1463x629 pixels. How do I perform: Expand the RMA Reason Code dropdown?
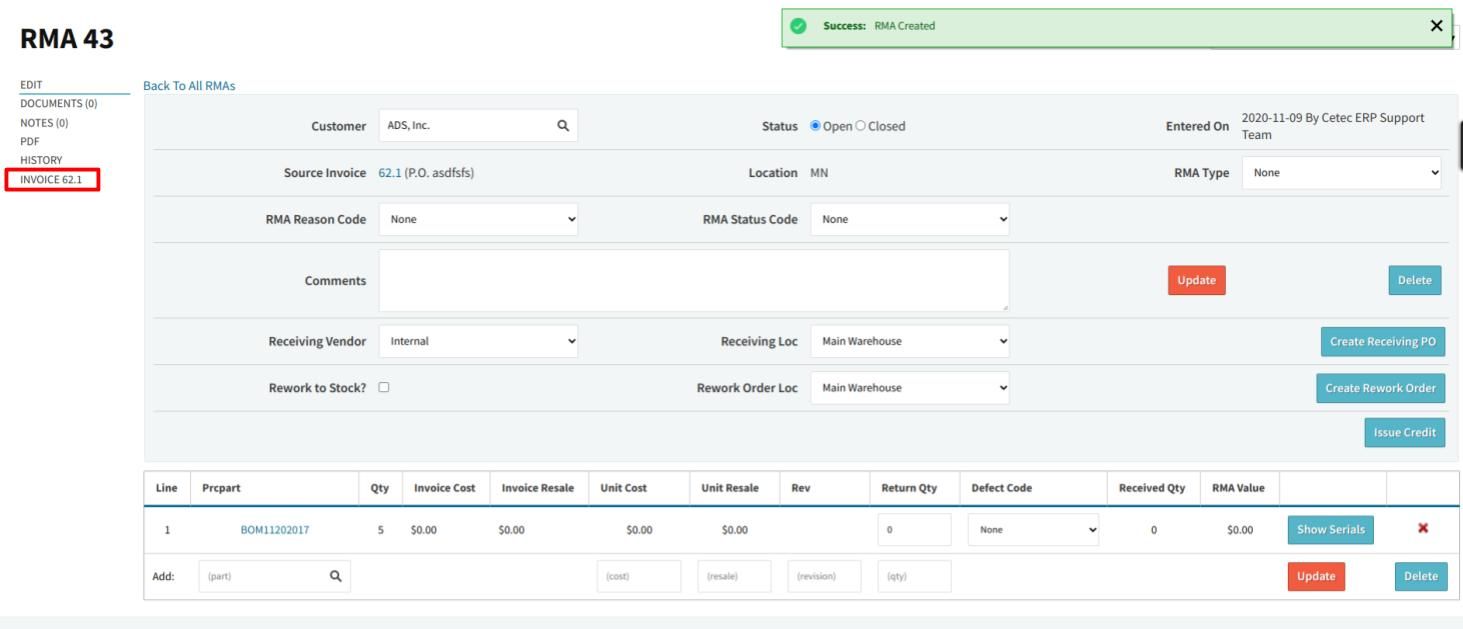click(x=478, y=220)
